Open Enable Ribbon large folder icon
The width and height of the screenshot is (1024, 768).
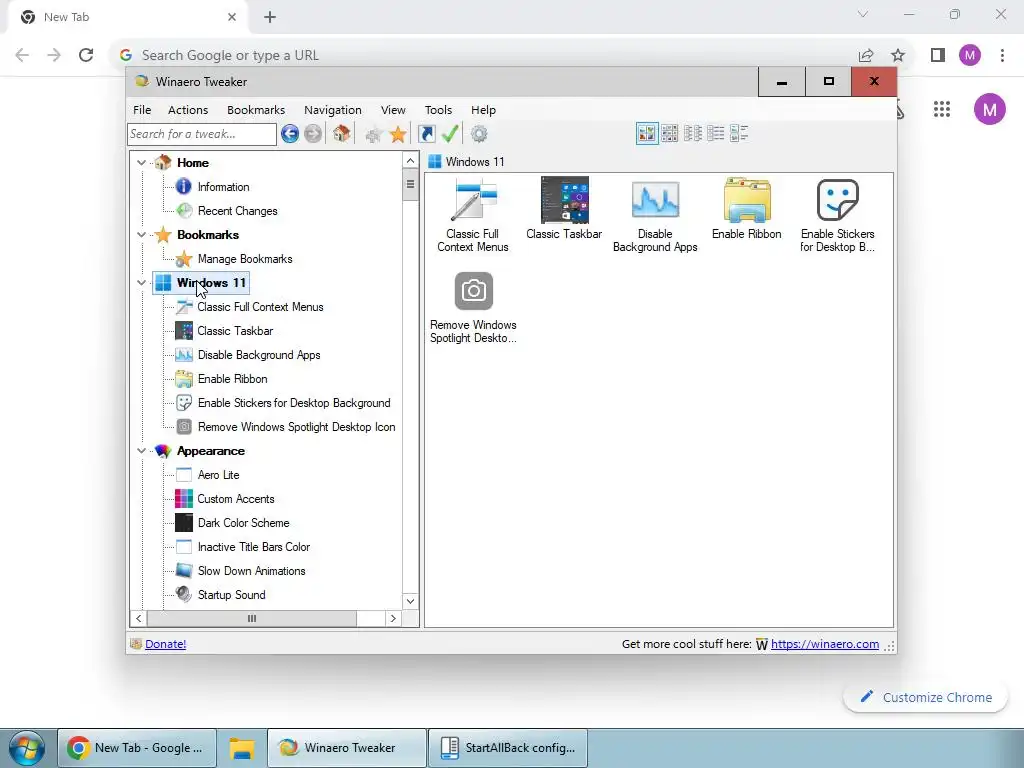click(746, 208)
